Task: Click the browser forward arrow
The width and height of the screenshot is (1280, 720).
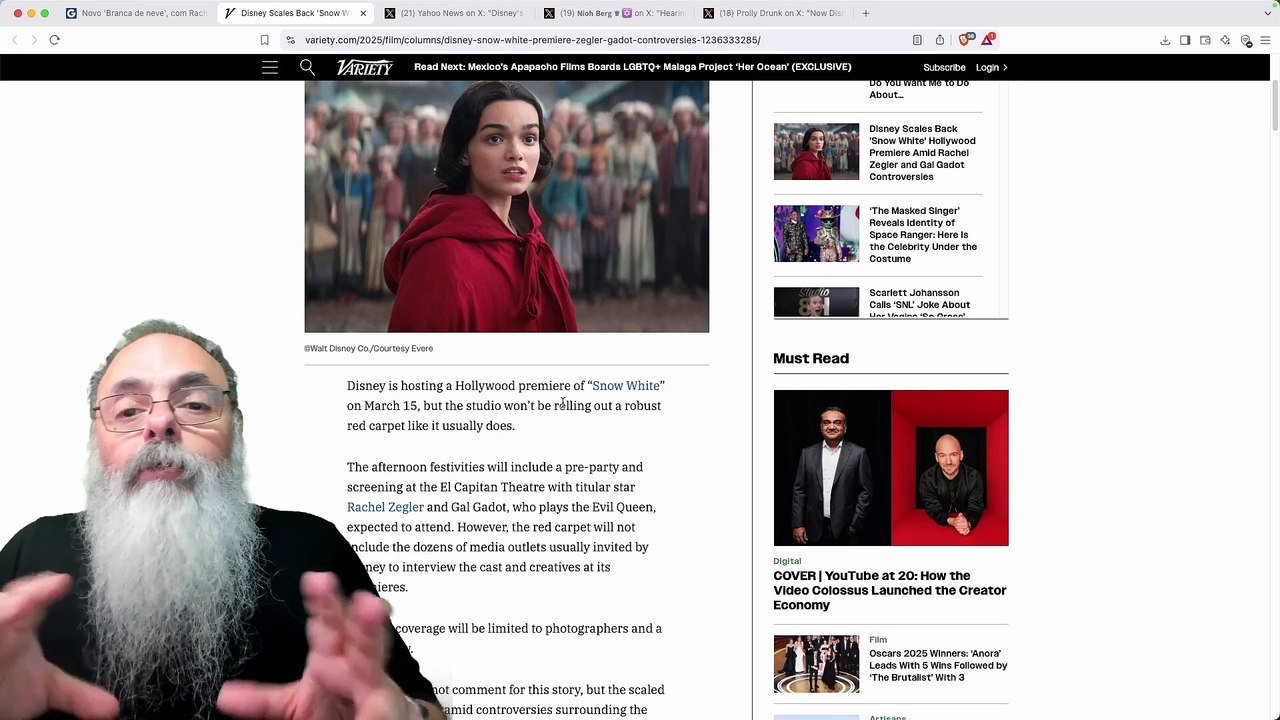Action: (34, 40)
